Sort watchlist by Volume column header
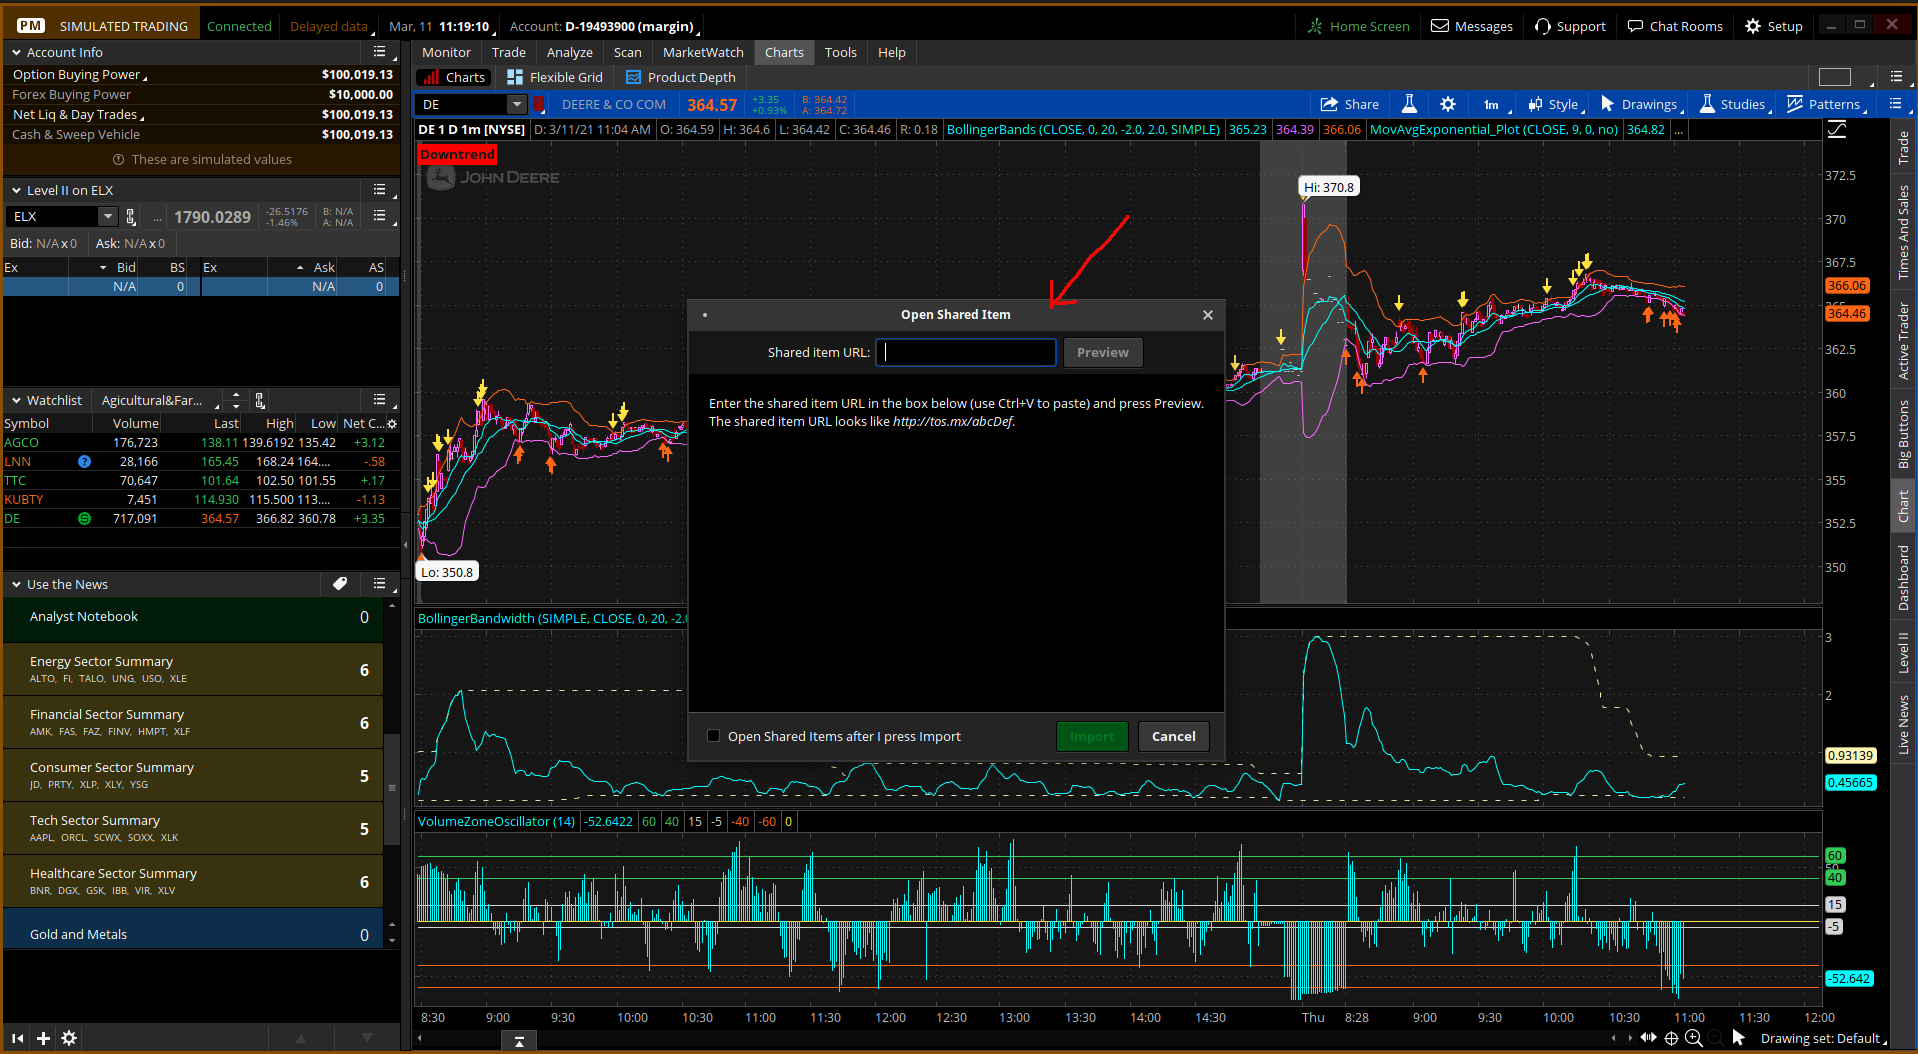This screenshot has height=1054, width=1918. tap(135, 423)
